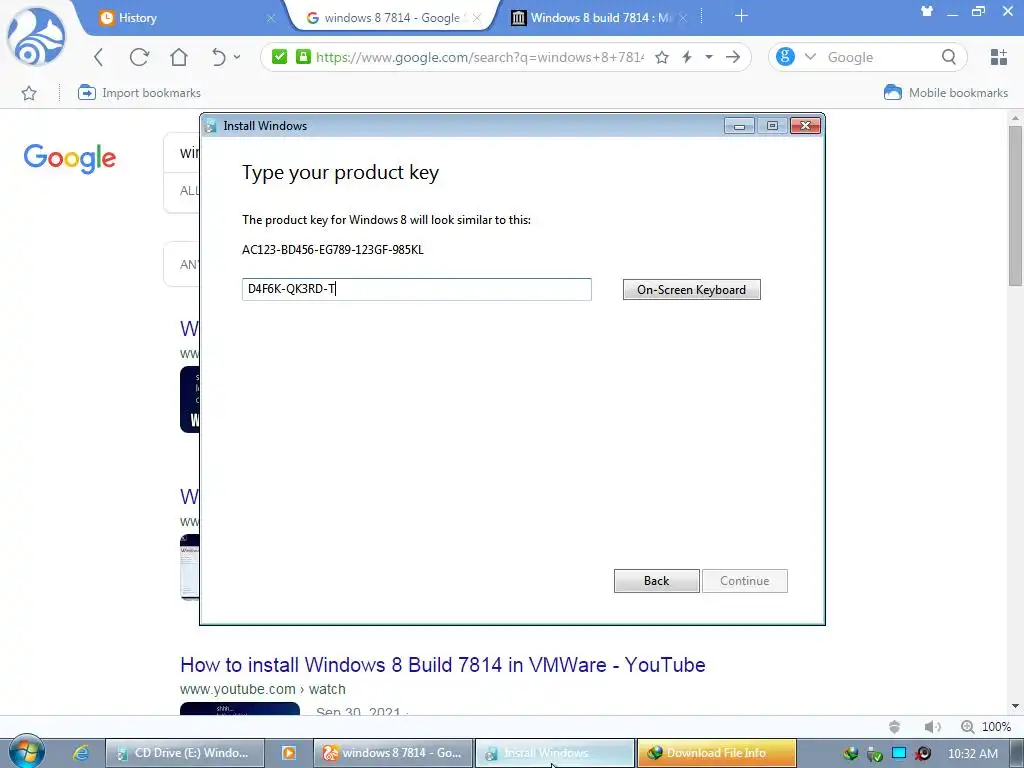Open the browser extensions grid icon
1024x768 pixels.
tap(999, 57)
